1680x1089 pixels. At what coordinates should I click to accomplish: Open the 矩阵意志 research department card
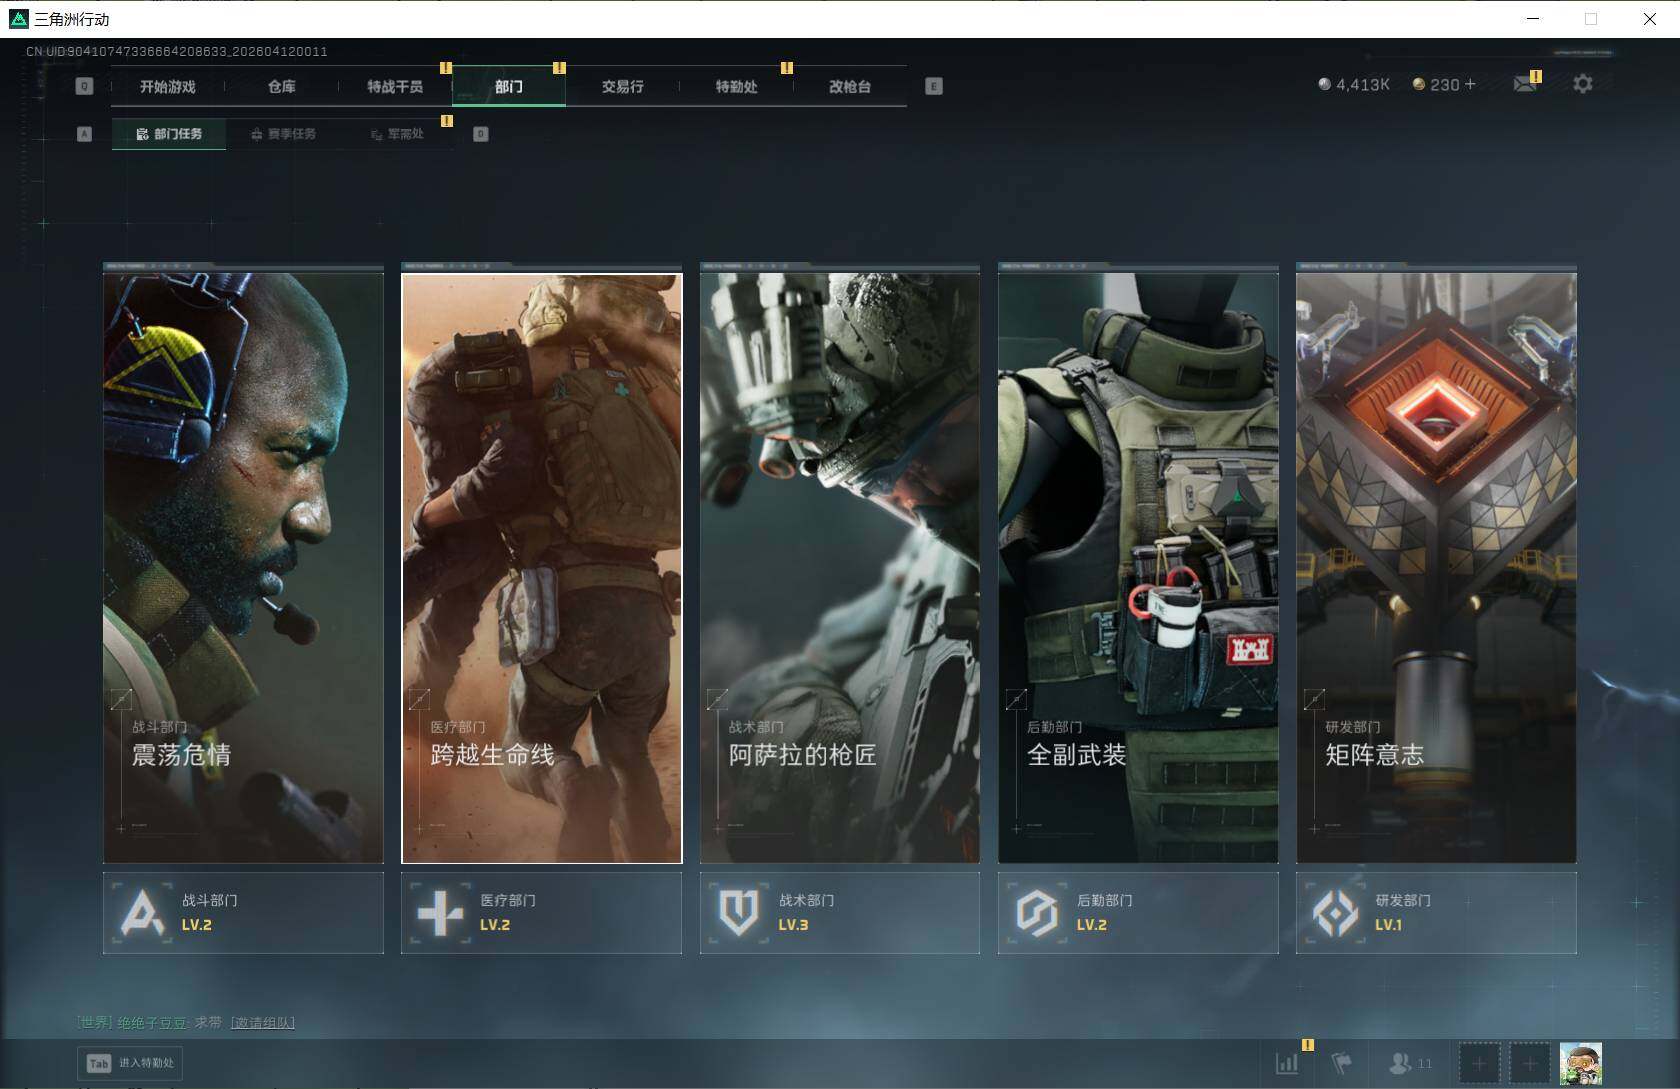point(1436,567)
